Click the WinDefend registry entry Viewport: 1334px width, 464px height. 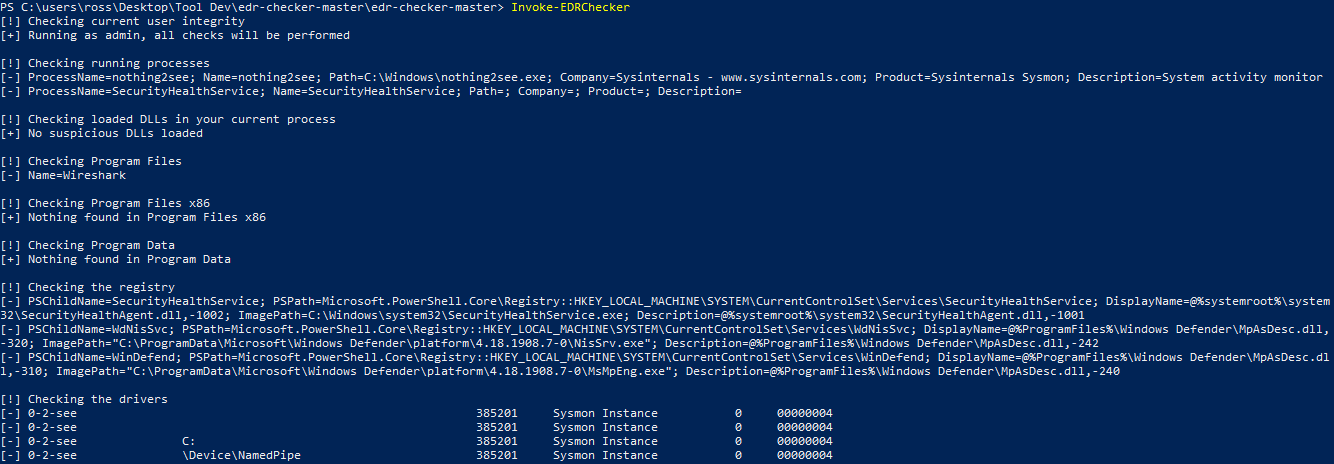[665, 364]
